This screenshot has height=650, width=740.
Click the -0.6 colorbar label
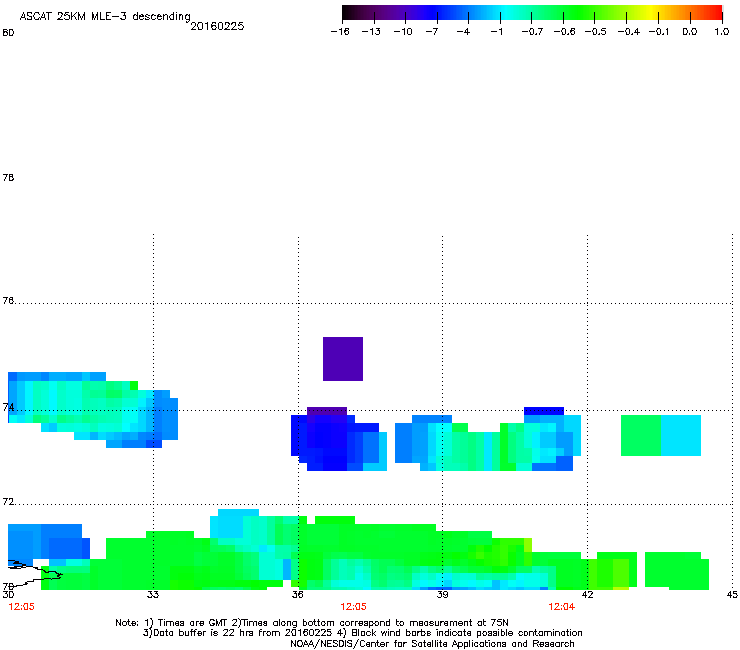coord(564,32)
